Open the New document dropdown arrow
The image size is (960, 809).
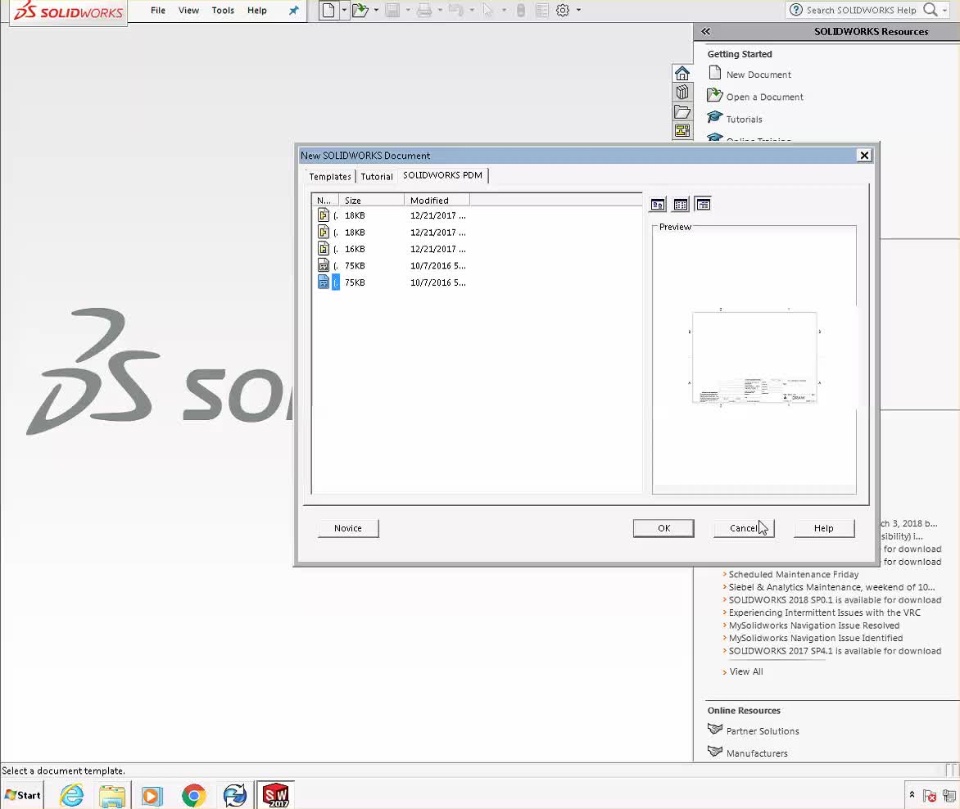point(344,10)
